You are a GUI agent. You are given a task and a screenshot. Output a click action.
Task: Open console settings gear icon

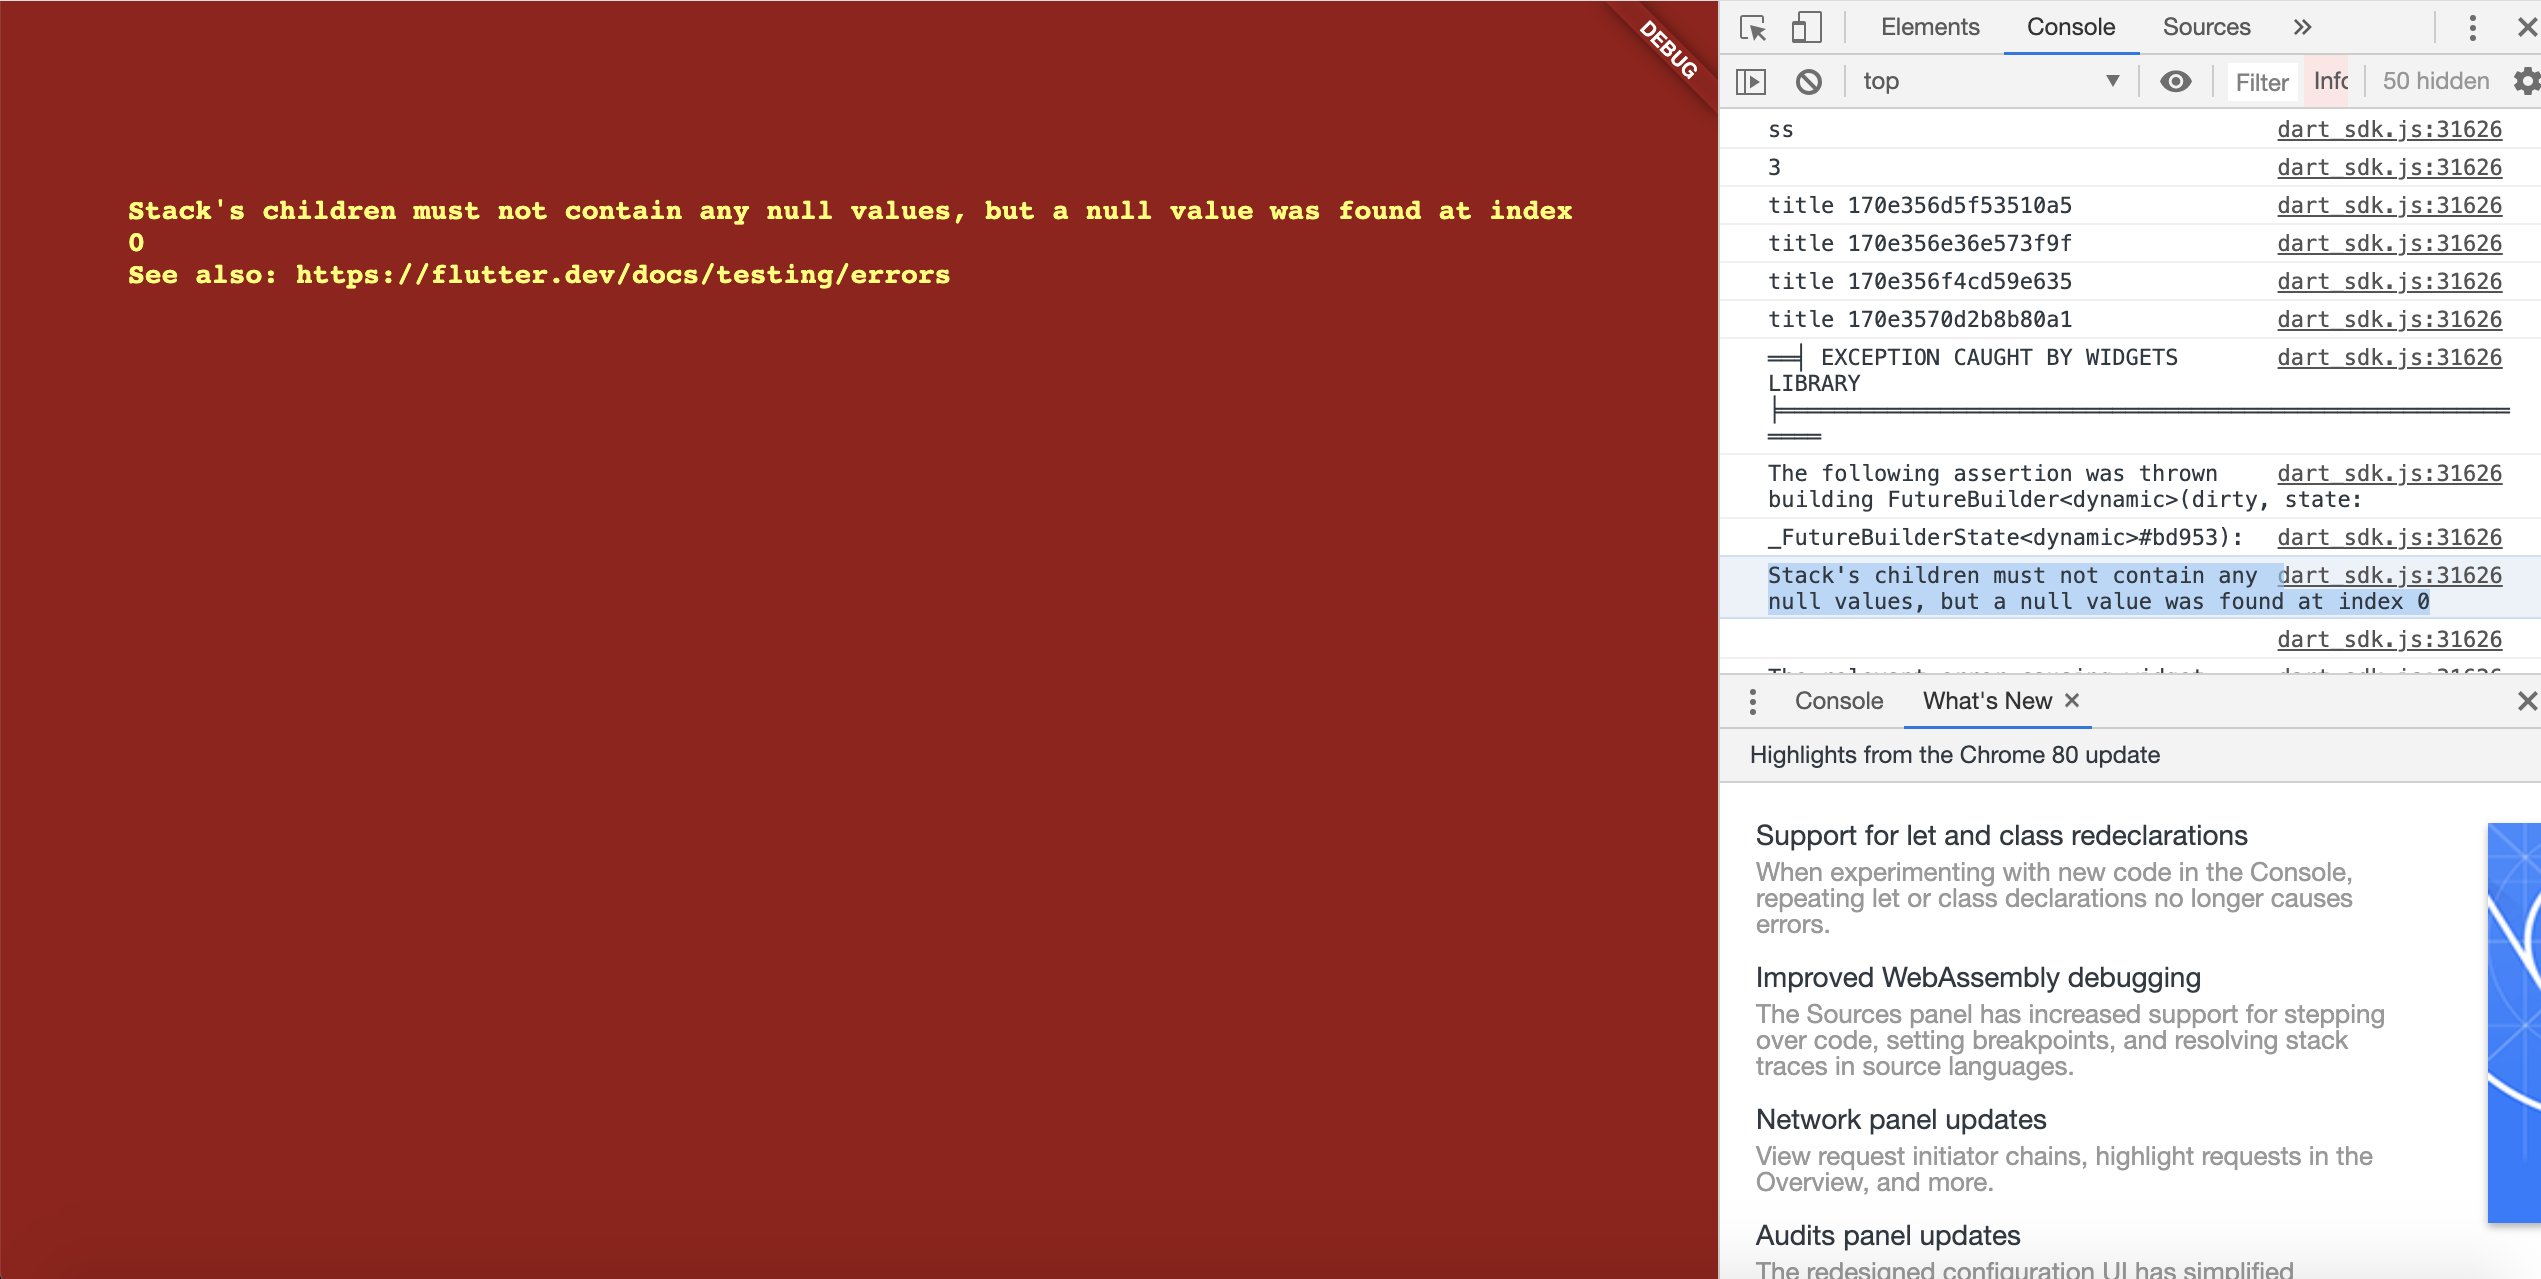(x=2527, y=81)
